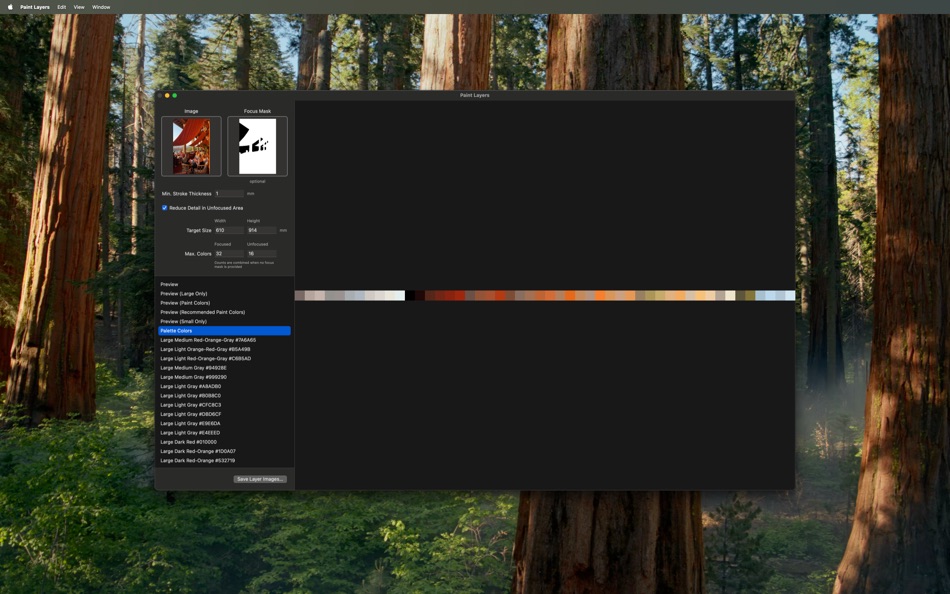Click the pure black swatch in palette strip
The width and height of the screenshot is (950, 594).
410,295
